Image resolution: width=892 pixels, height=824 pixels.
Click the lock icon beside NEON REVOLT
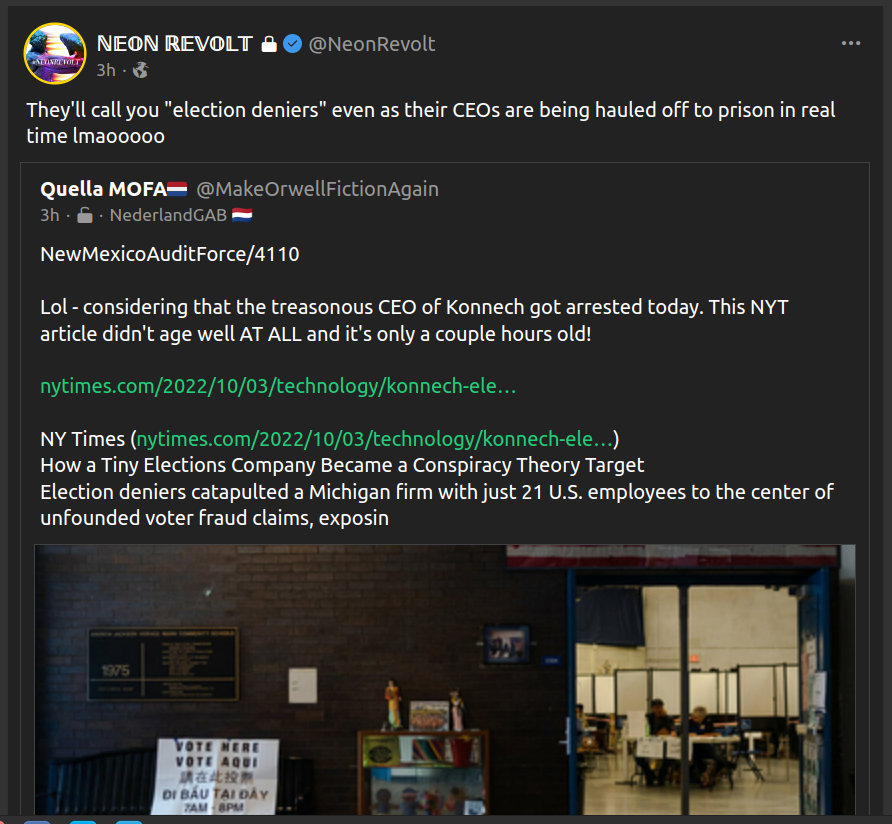point(269,44)
